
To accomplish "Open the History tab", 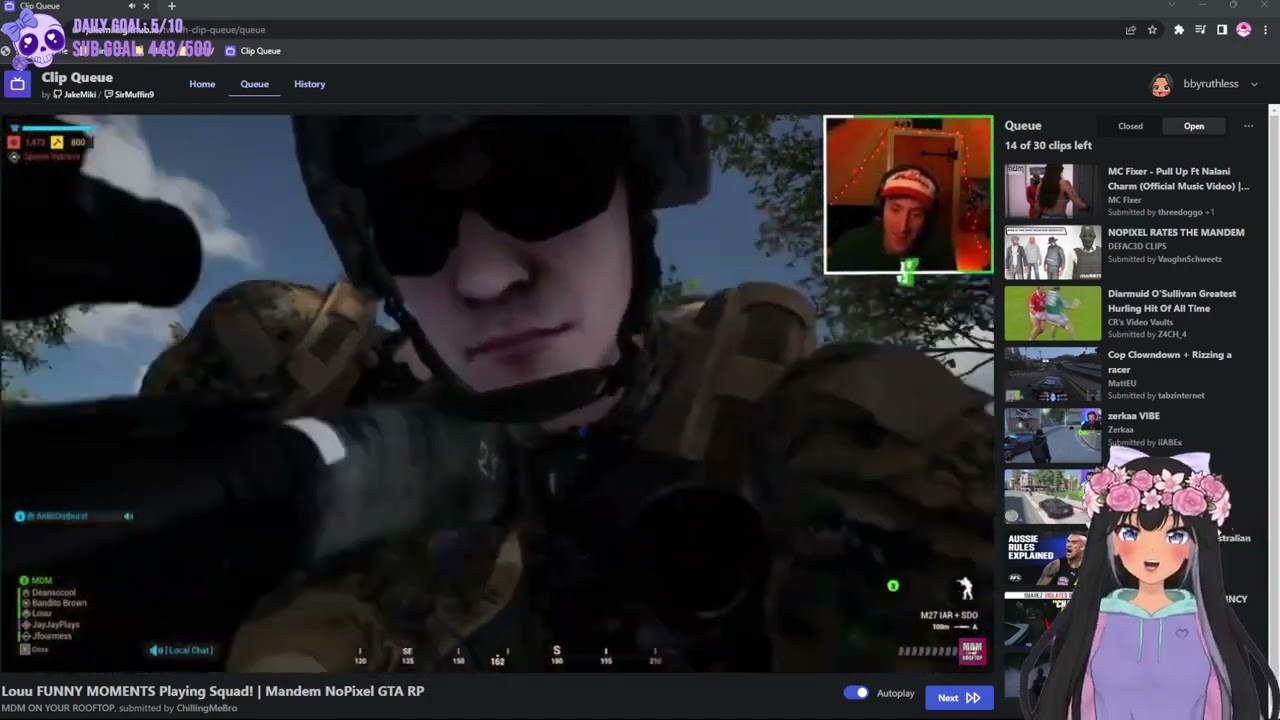I will [310, 84].
